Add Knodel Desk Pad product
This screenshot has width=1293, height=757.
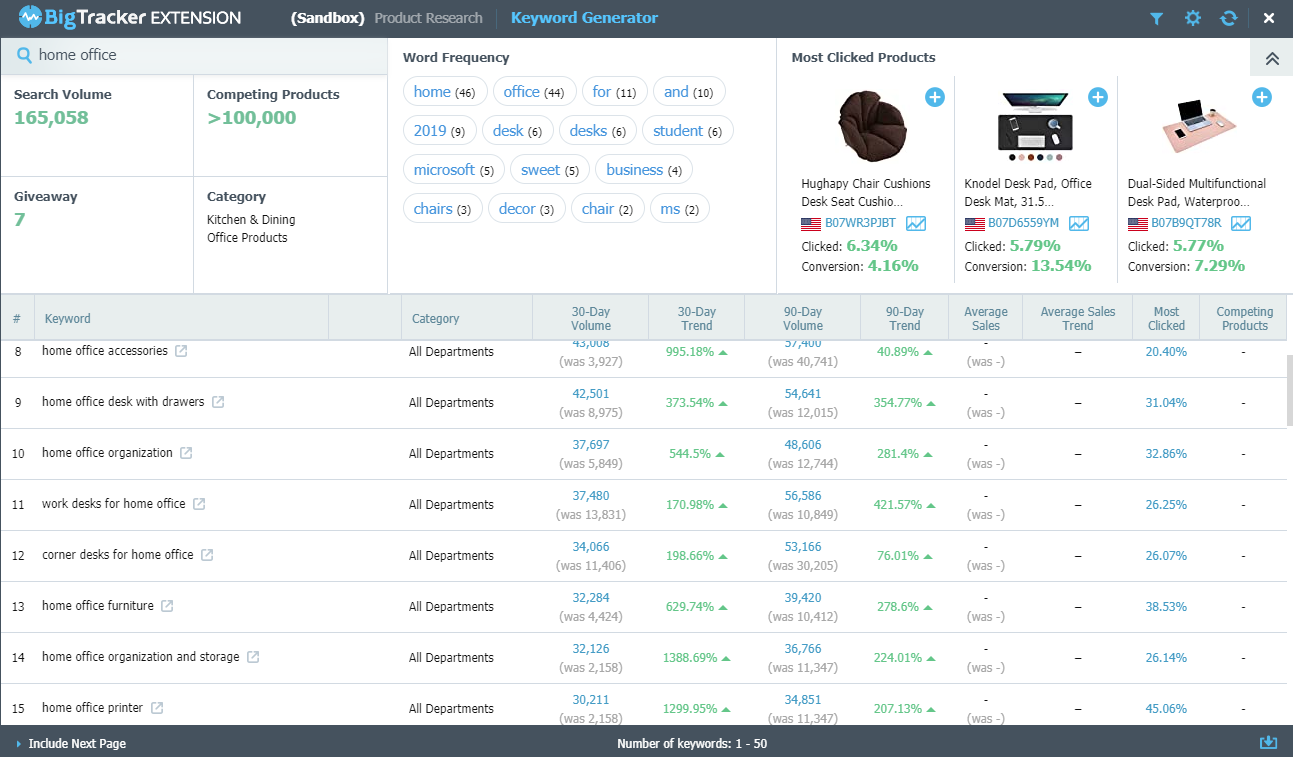click(1098, 97)
